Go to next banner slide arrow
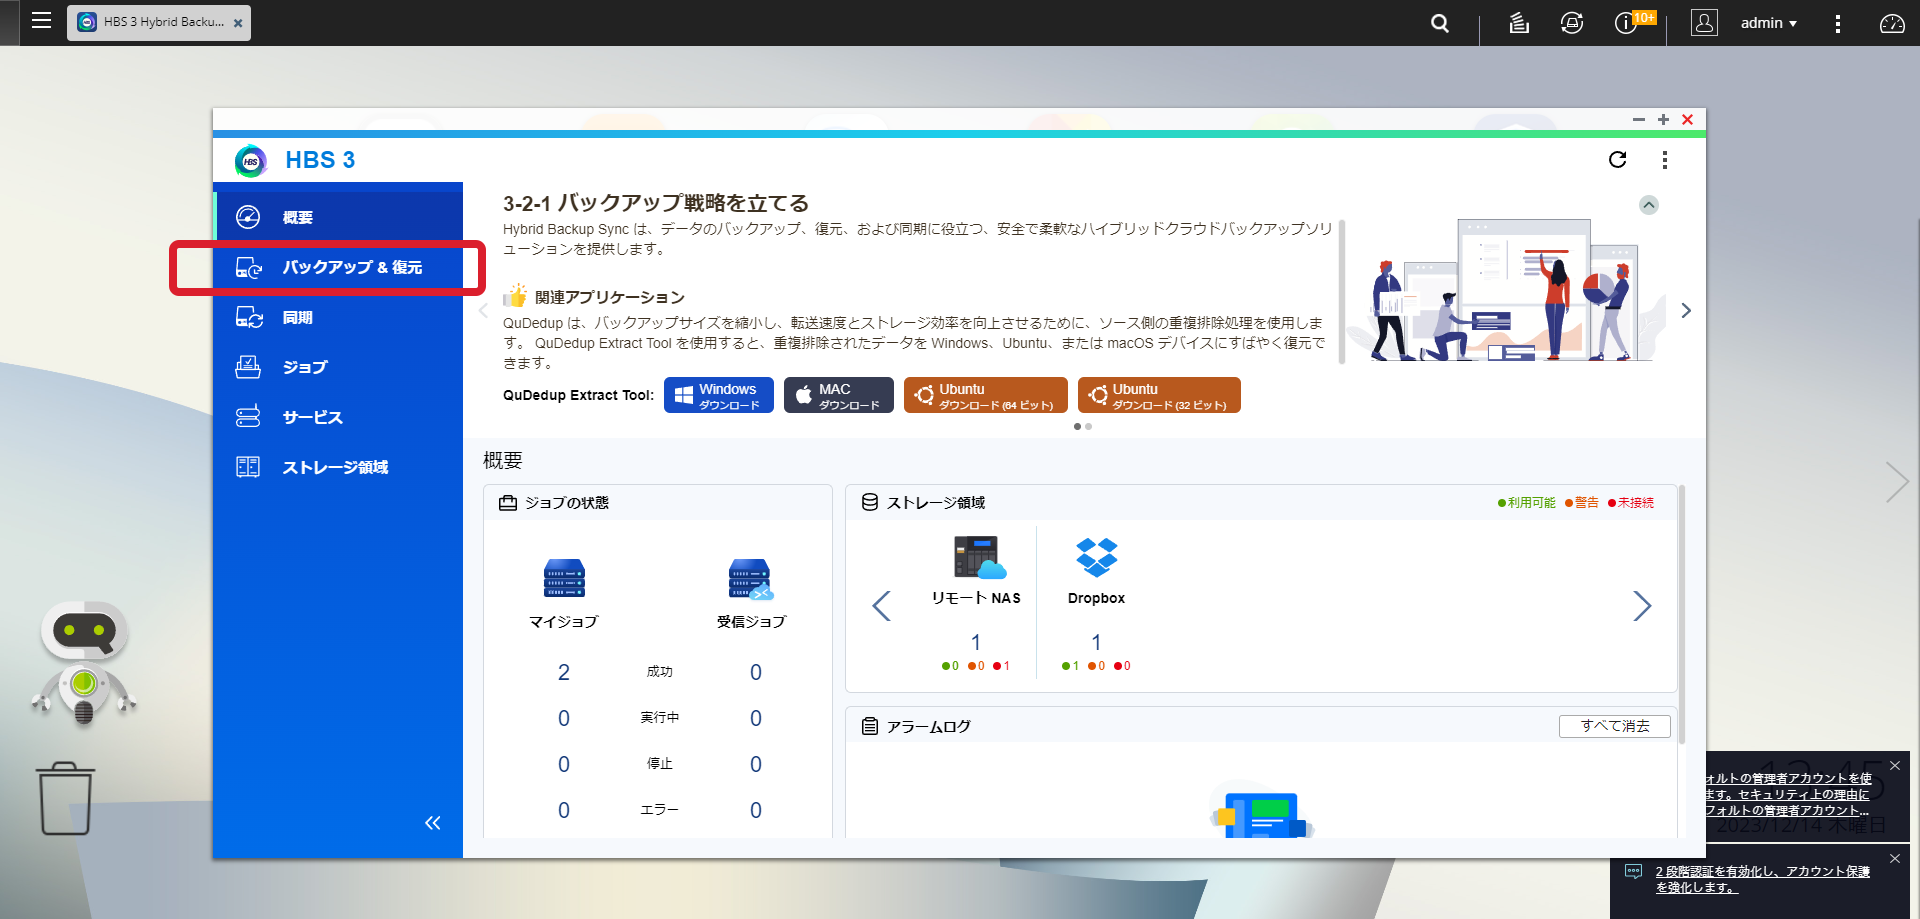Image resolution: width=1920 pixels, height=919 pixels. click(x=1686, y=310)
